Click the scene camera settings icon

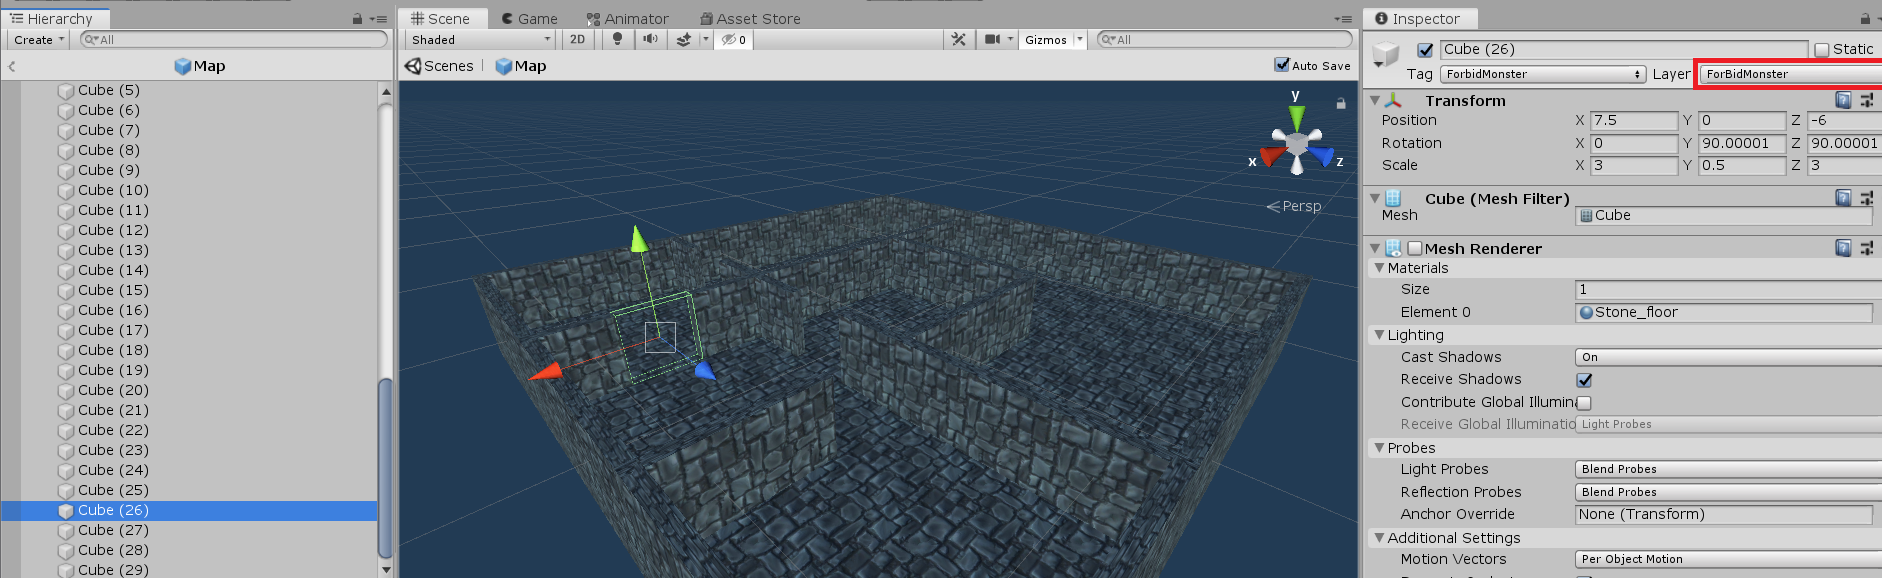[x=992, y=39]
